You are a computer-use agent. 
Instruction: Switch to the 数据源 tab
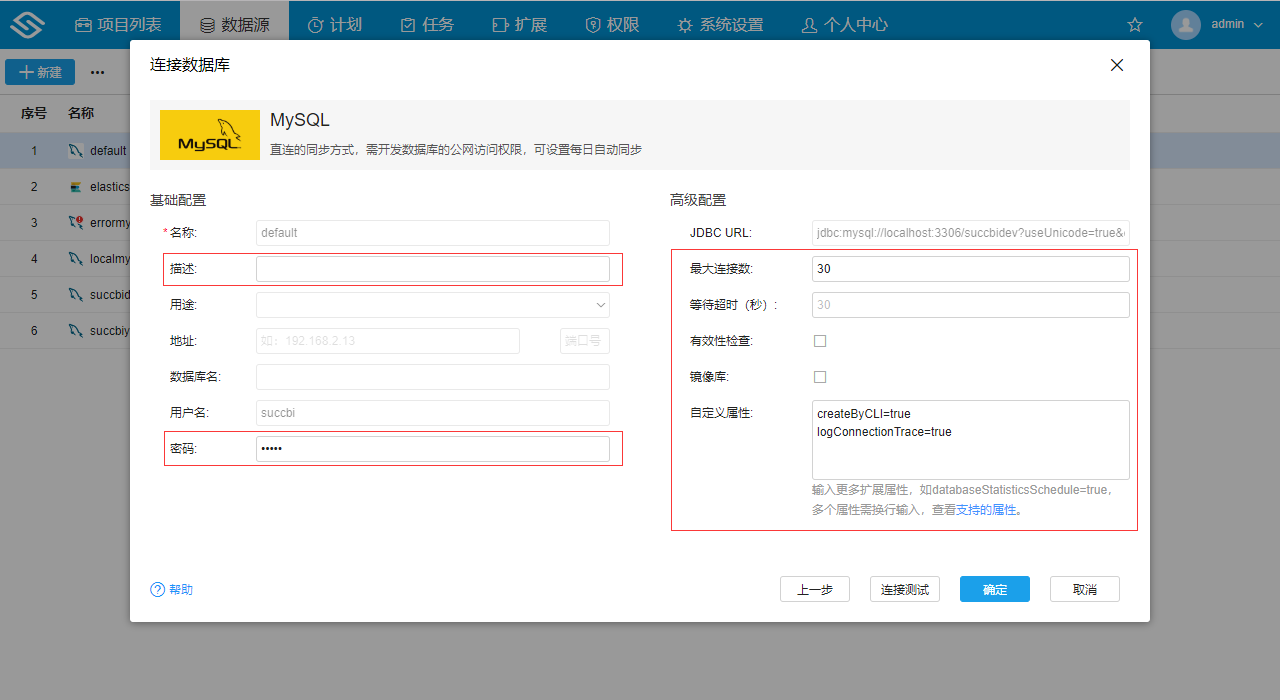point(234,23)
